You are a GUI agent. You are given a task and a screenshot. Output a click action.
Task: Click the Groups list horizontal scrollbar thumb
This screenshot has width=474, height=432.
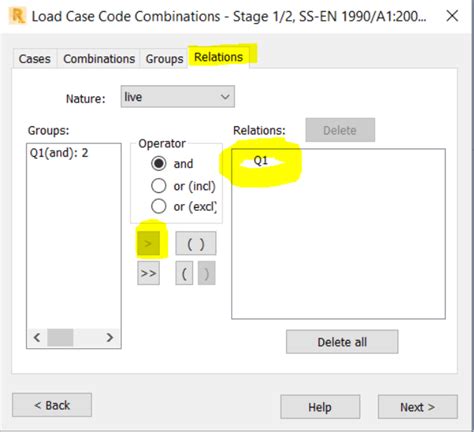[60, 338]
